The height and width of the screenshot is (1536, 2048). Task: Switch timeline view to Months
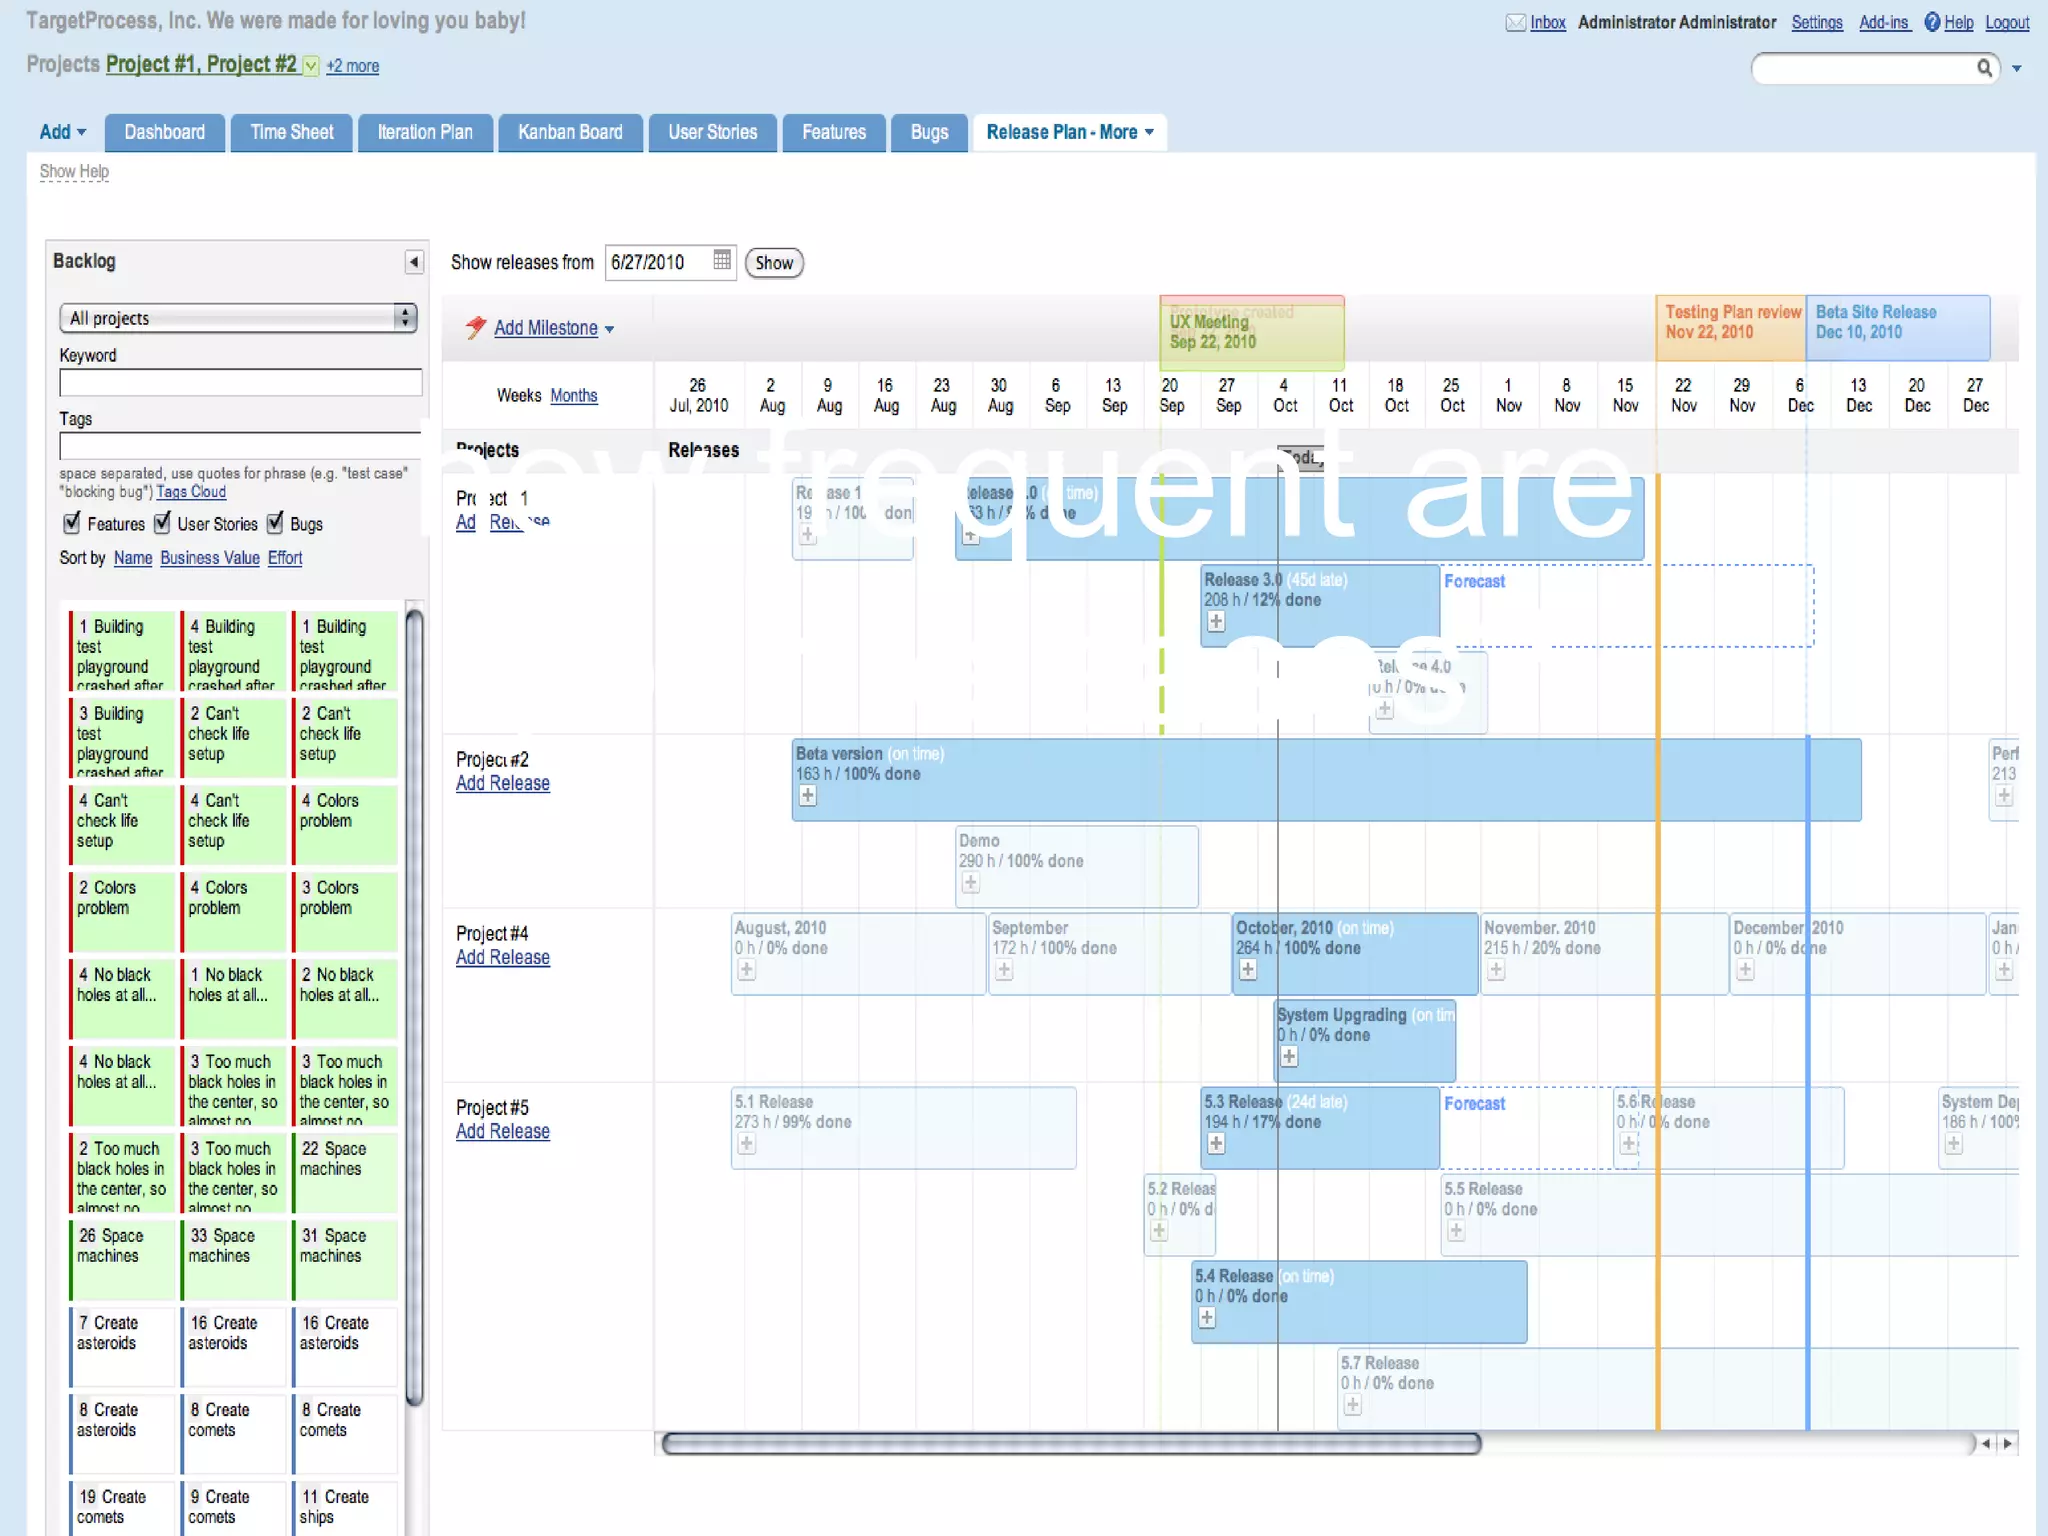[x=573, y=396]
